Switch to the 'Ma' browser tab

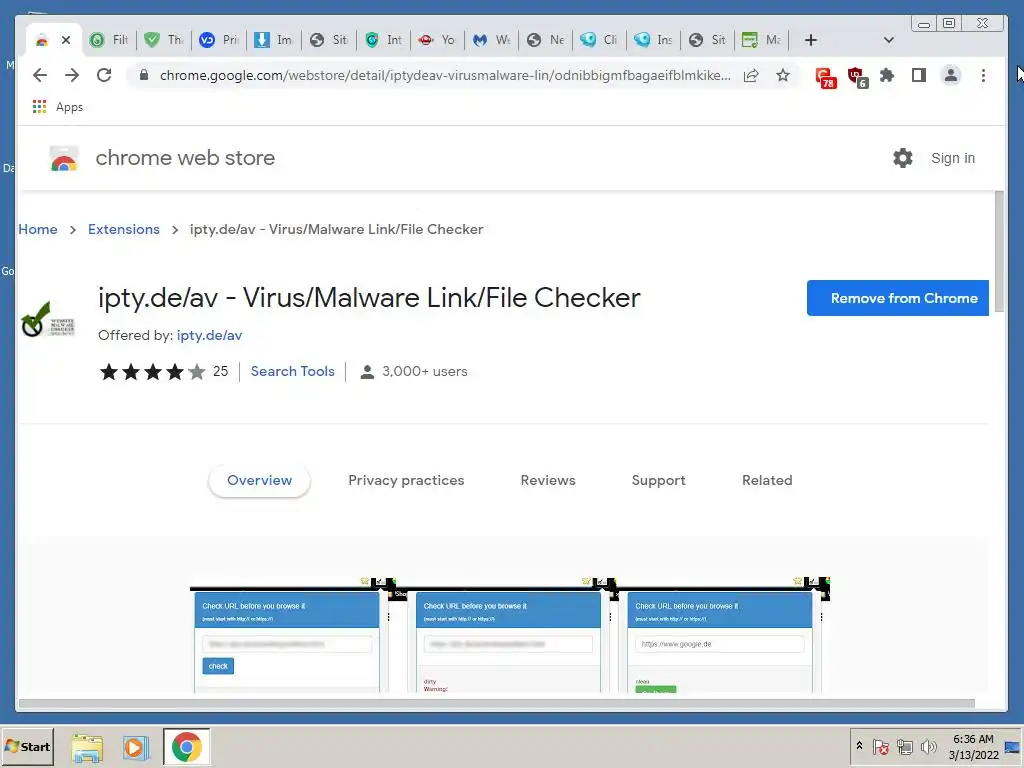click(x=762, y=40)
